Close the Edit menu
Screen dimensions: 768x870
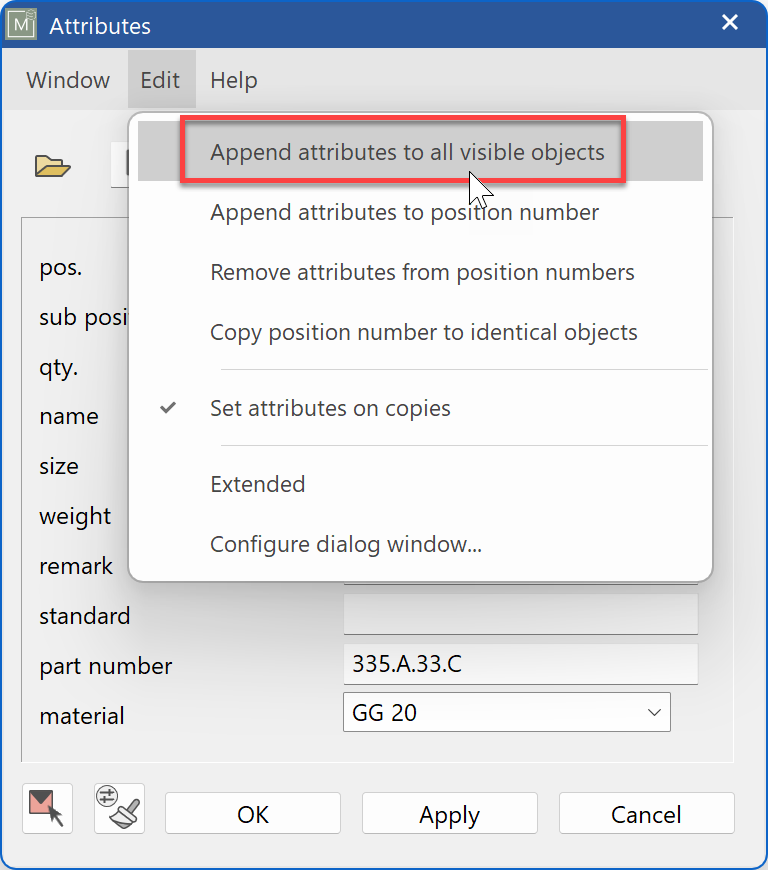coord(160,80)
